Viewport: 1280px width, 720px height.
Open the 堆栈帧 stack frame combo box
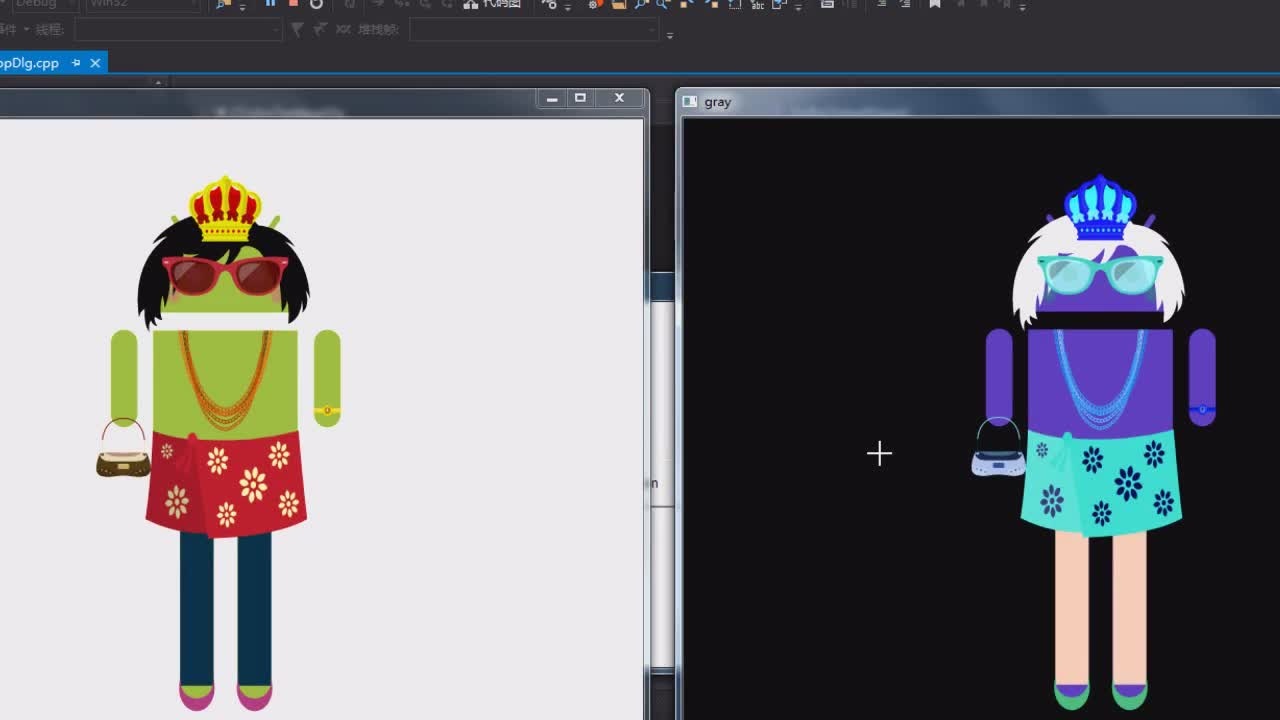pyautogui.click(x=534, y=30)
